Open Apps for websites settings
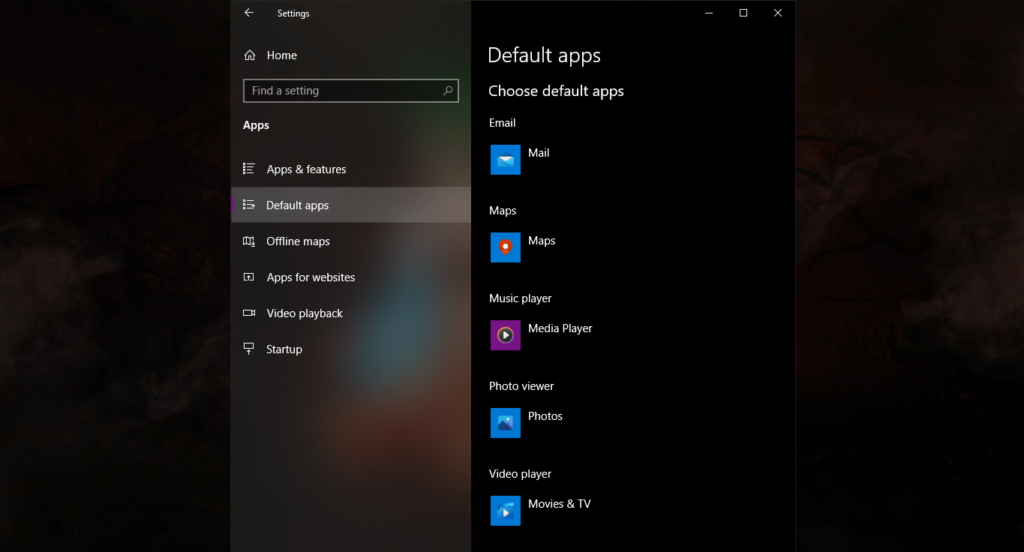 [x=311, y=277]
